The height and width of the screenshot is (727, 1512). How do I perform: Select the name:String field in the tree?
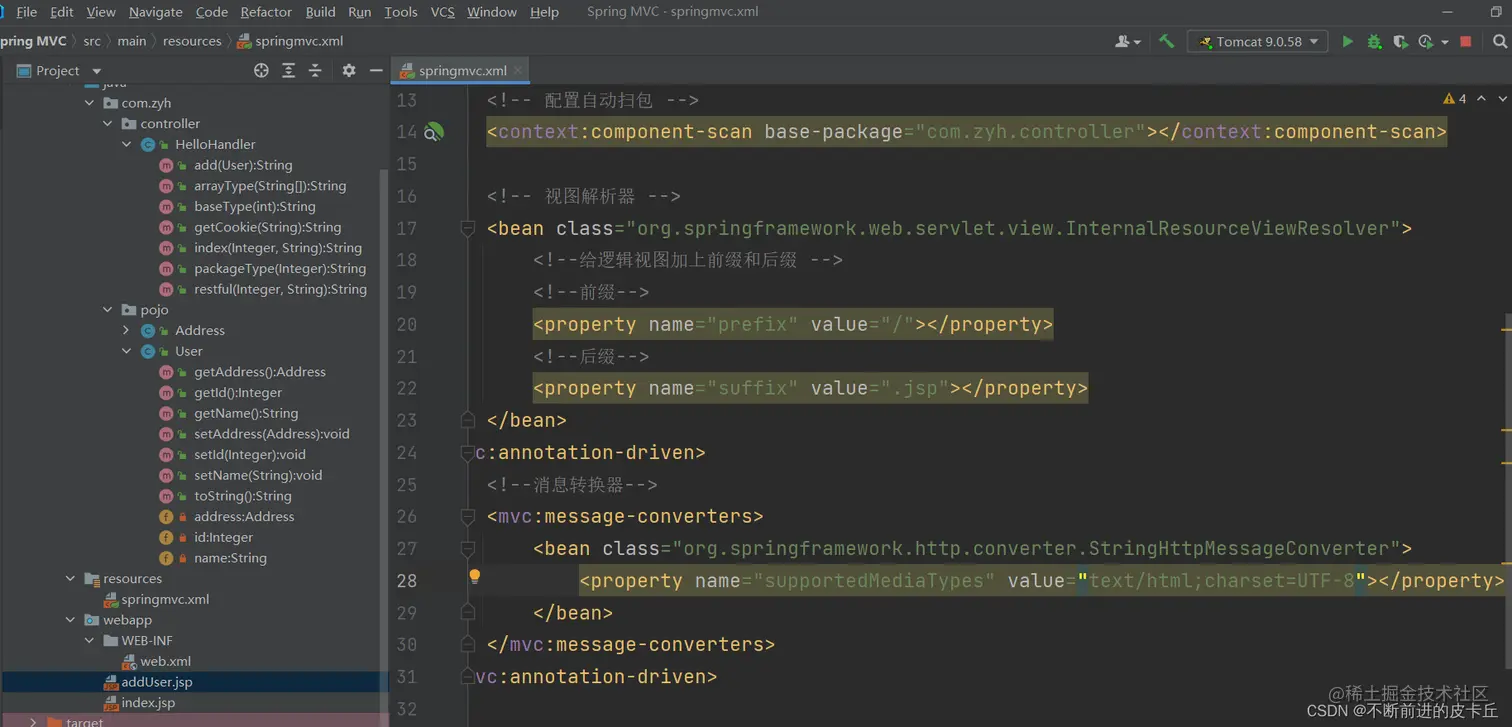230,558
